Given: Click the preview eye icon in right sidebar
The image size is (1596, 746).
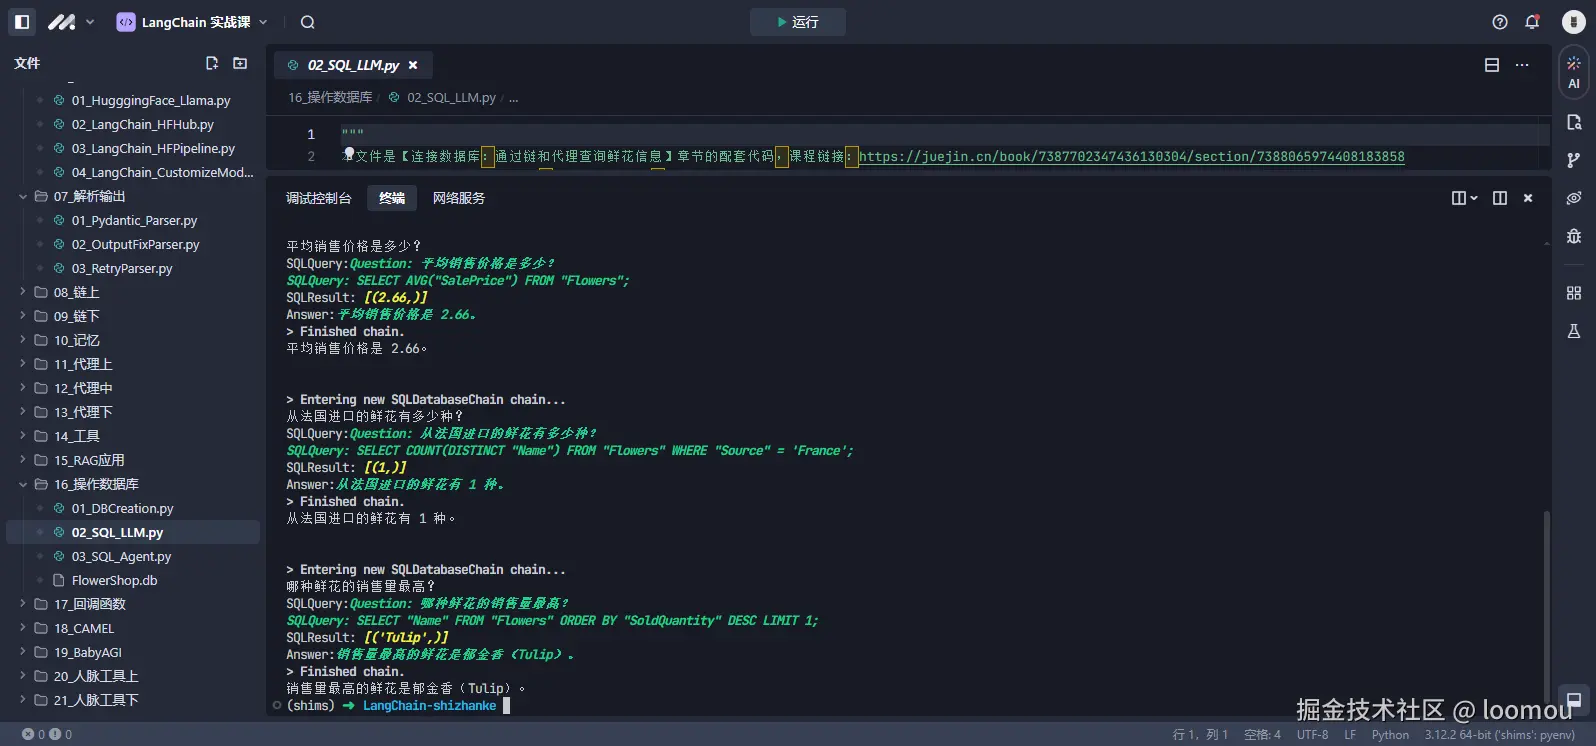Looking at the screenshot, I should point(1574,198).
